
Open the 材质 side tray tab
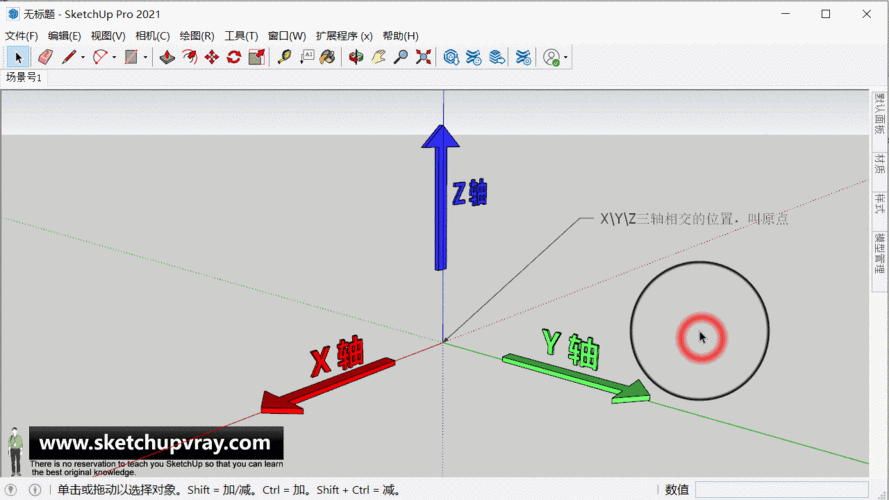click(879, 163)
